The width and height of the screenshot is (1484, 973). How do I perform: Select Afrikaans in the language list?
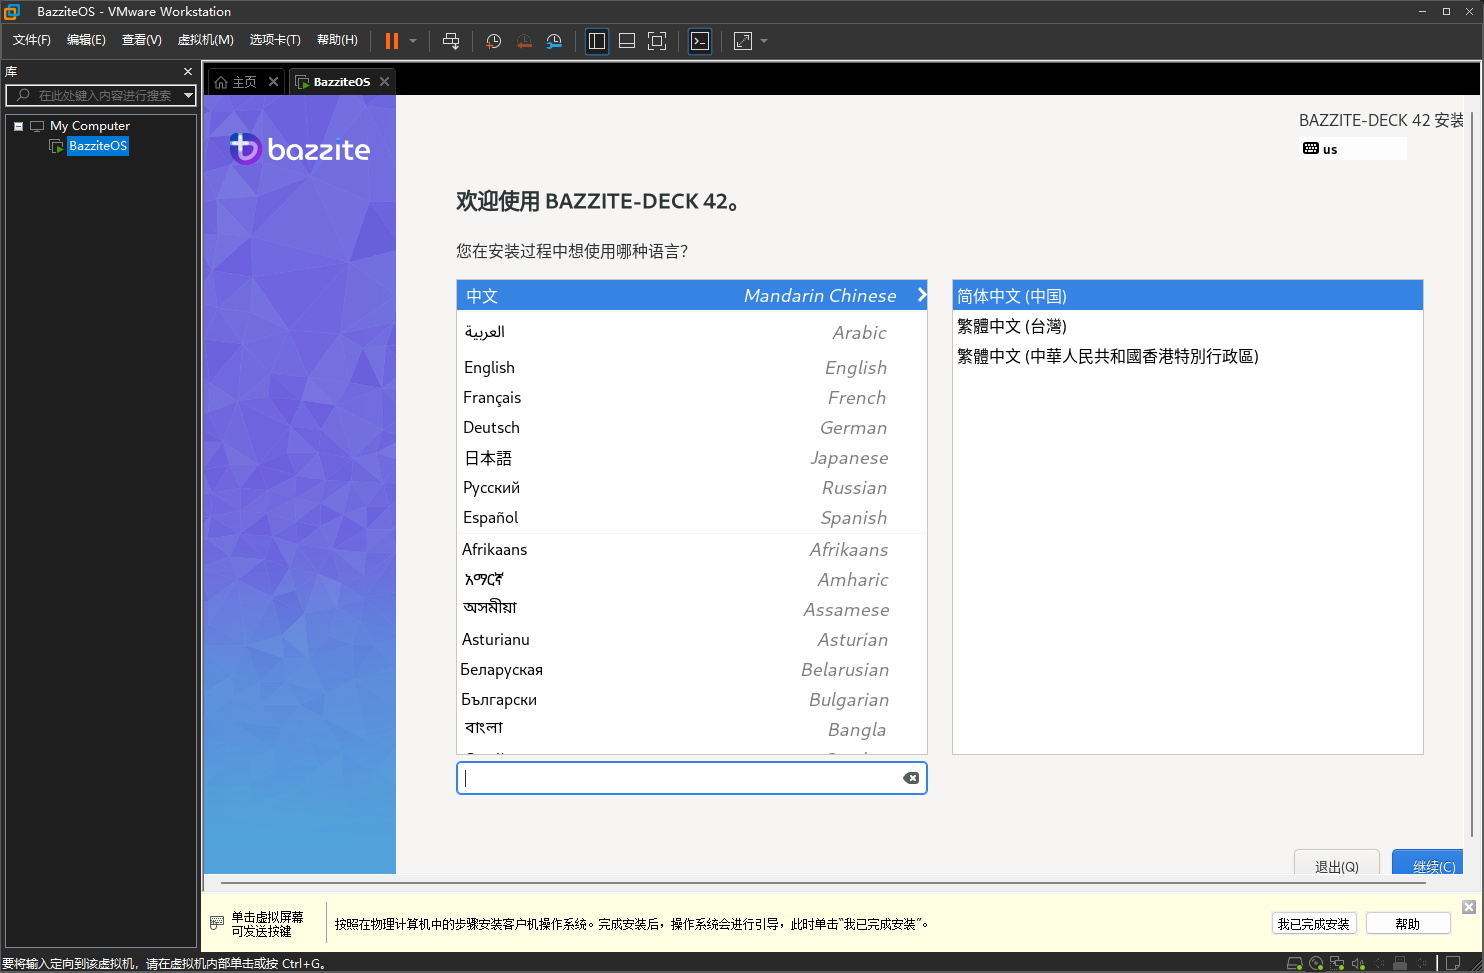tap(692, 550)
